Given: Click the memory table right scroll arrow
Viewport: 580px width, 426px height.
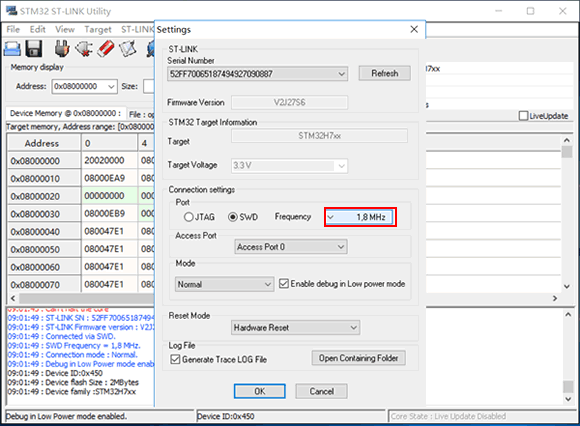Looking at the screenshot, I should pyautogui.click(x=555, y=298).
